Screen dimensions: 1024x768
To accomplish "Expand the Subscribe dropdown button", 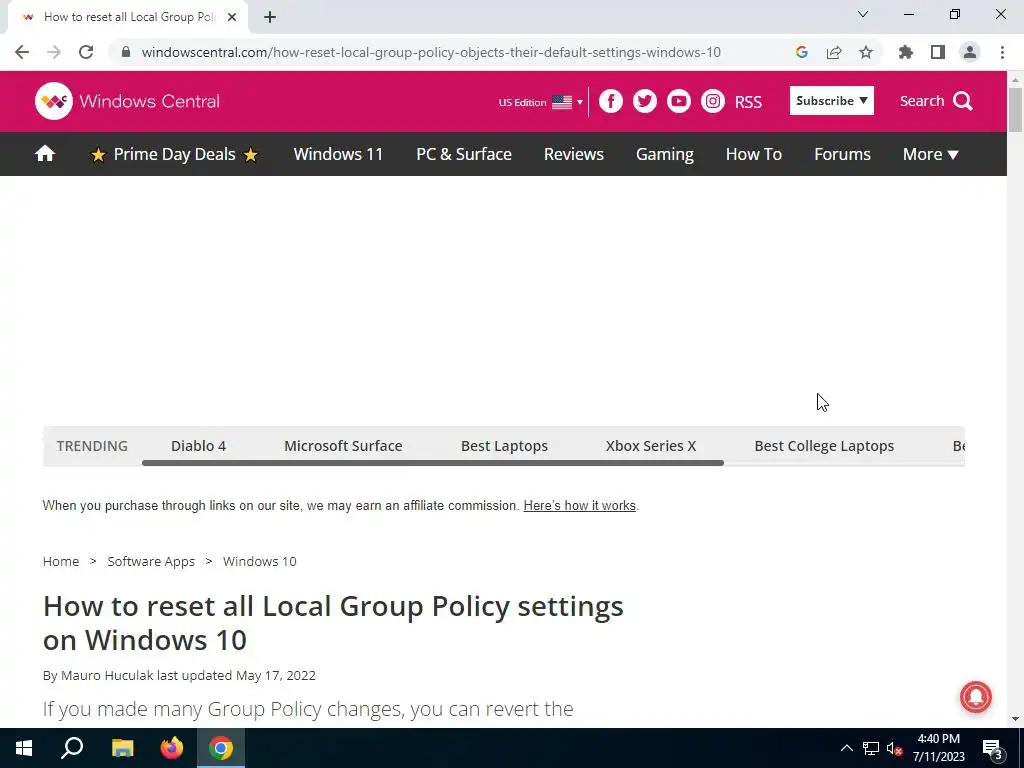I will tap(831, 101).
